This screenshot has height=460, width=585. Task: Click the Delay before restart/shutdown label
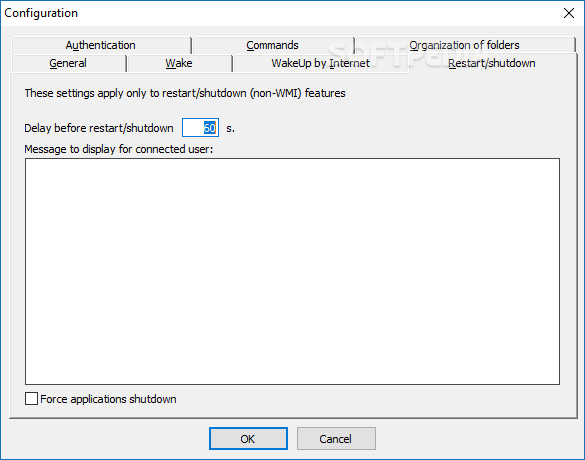click(x=99, y=128)
